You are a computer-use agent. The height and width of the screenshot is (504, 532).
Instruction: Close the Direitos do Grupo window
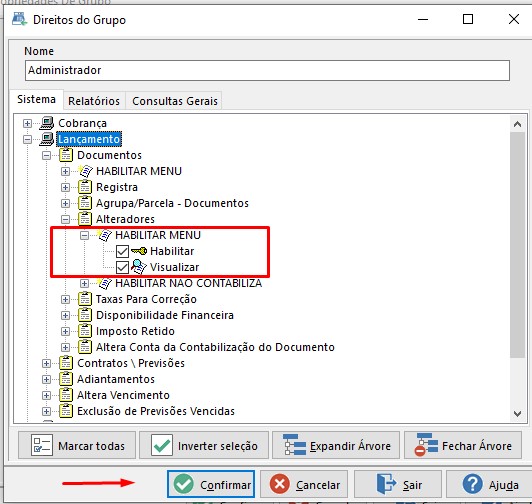(514, 19)
